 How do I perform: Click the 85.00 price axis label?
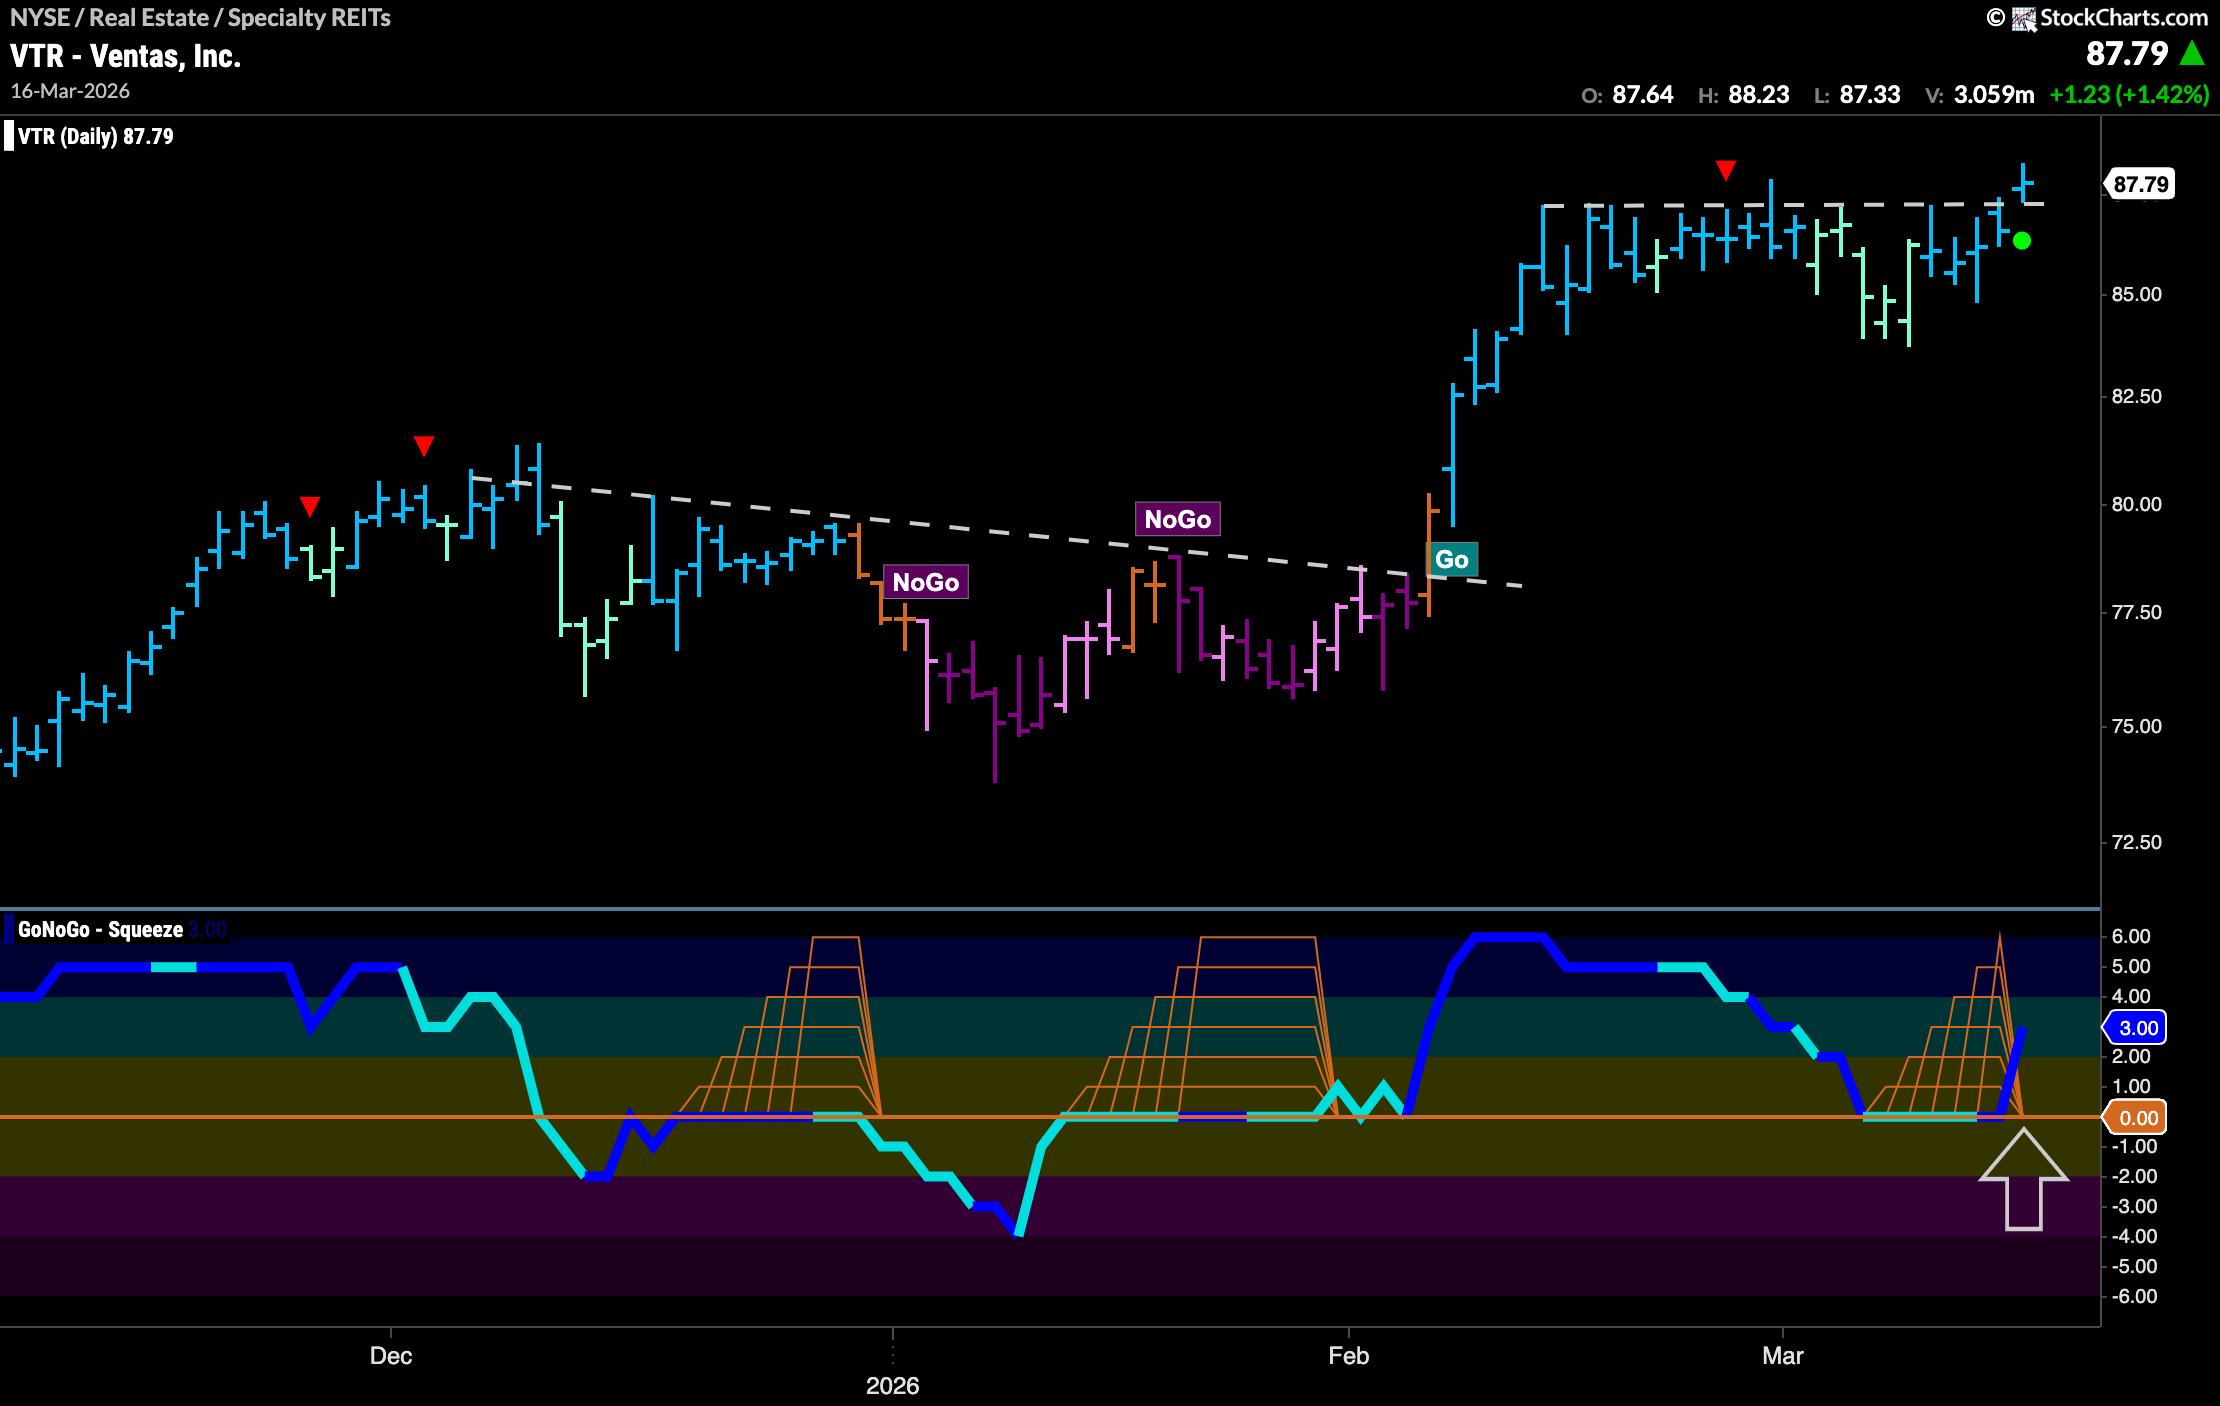point(2137,295)
